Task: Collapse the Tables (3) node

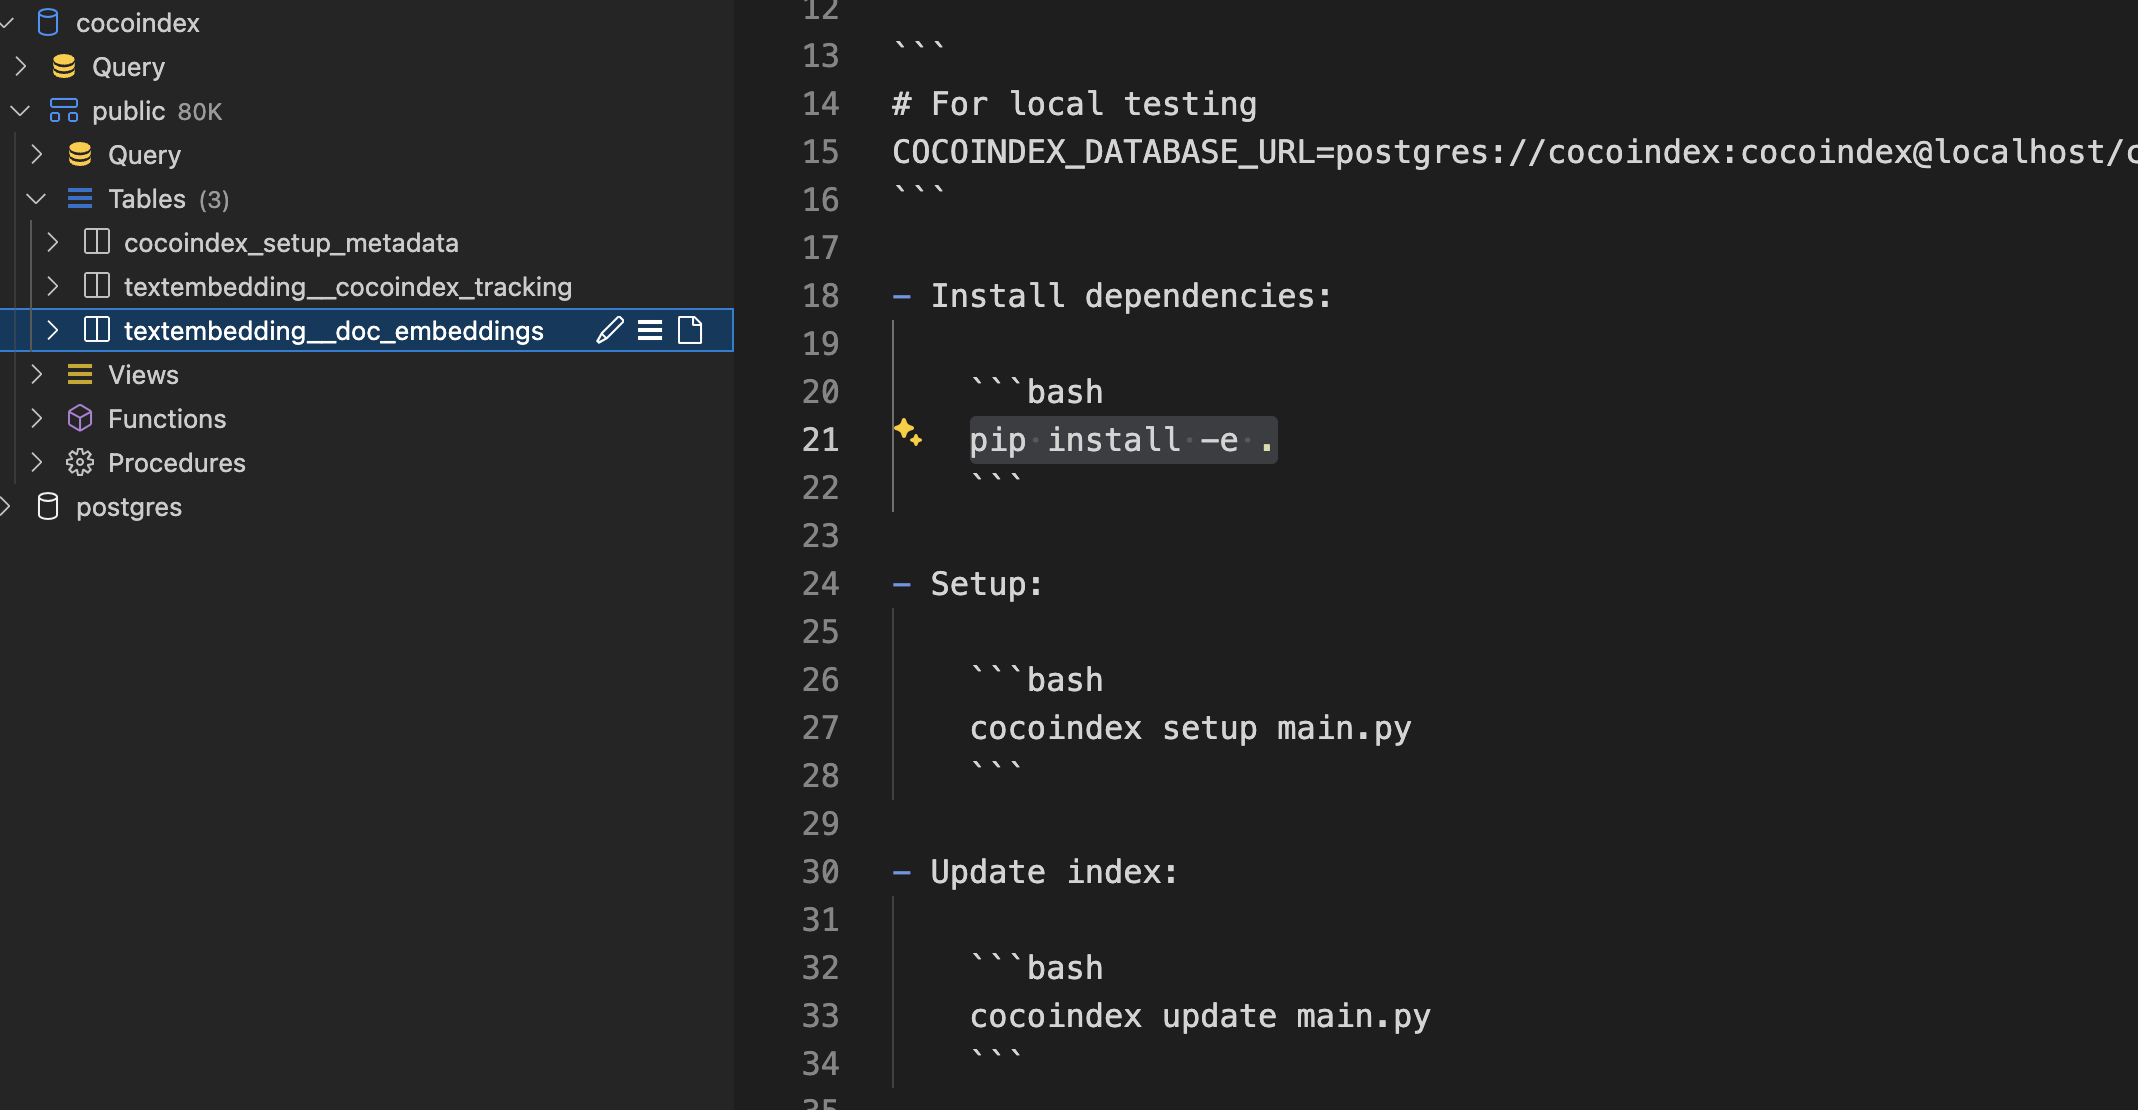Action: (x=37, y=198)
